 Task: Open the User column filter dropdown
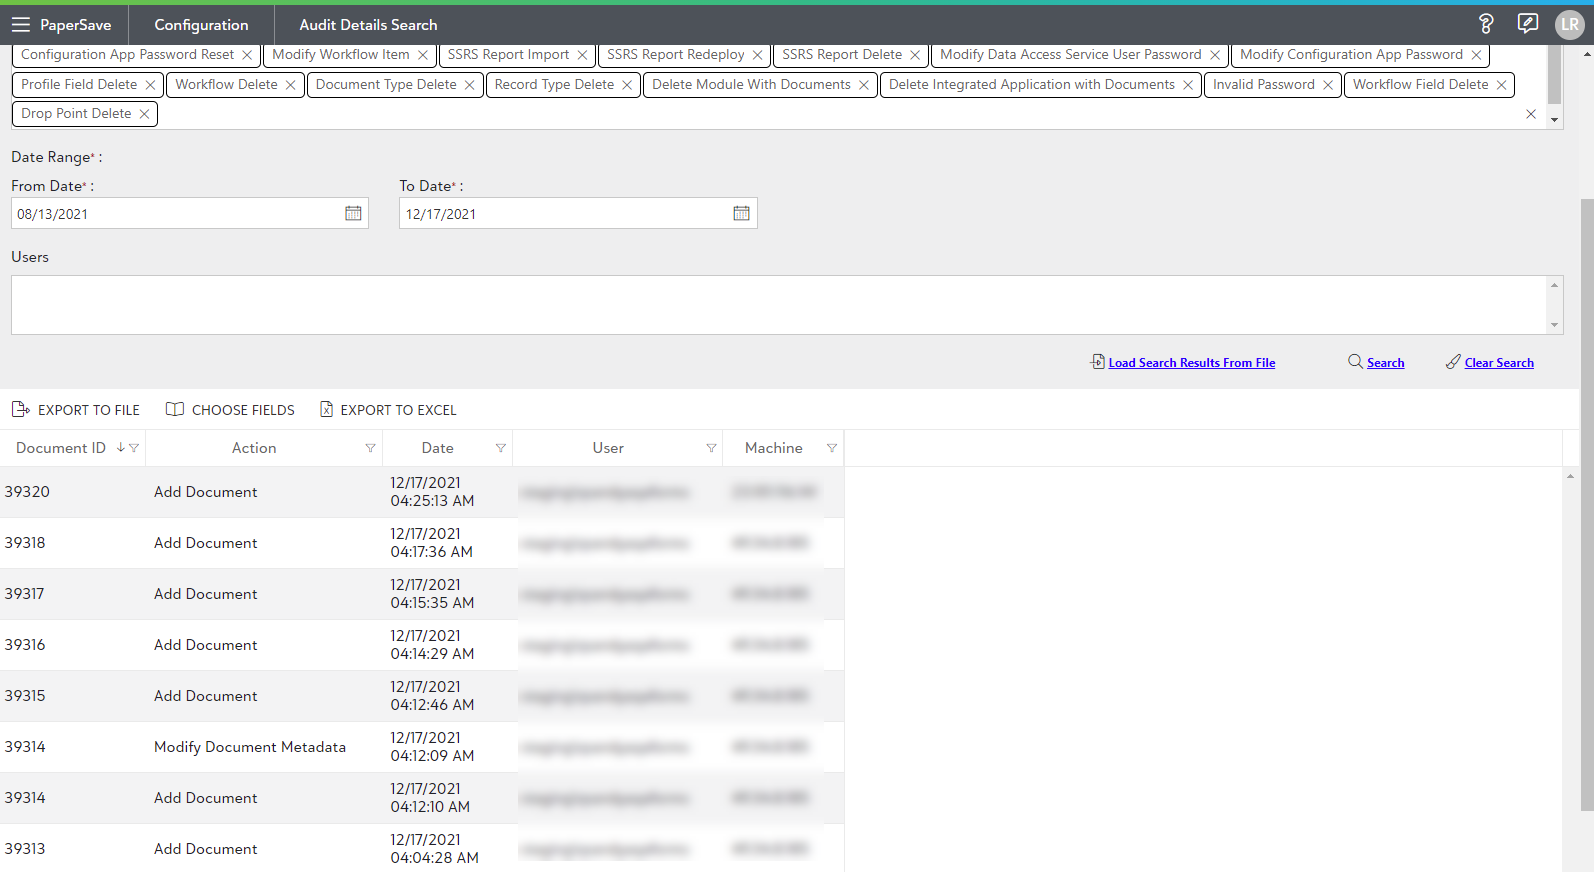pos(711,448)
